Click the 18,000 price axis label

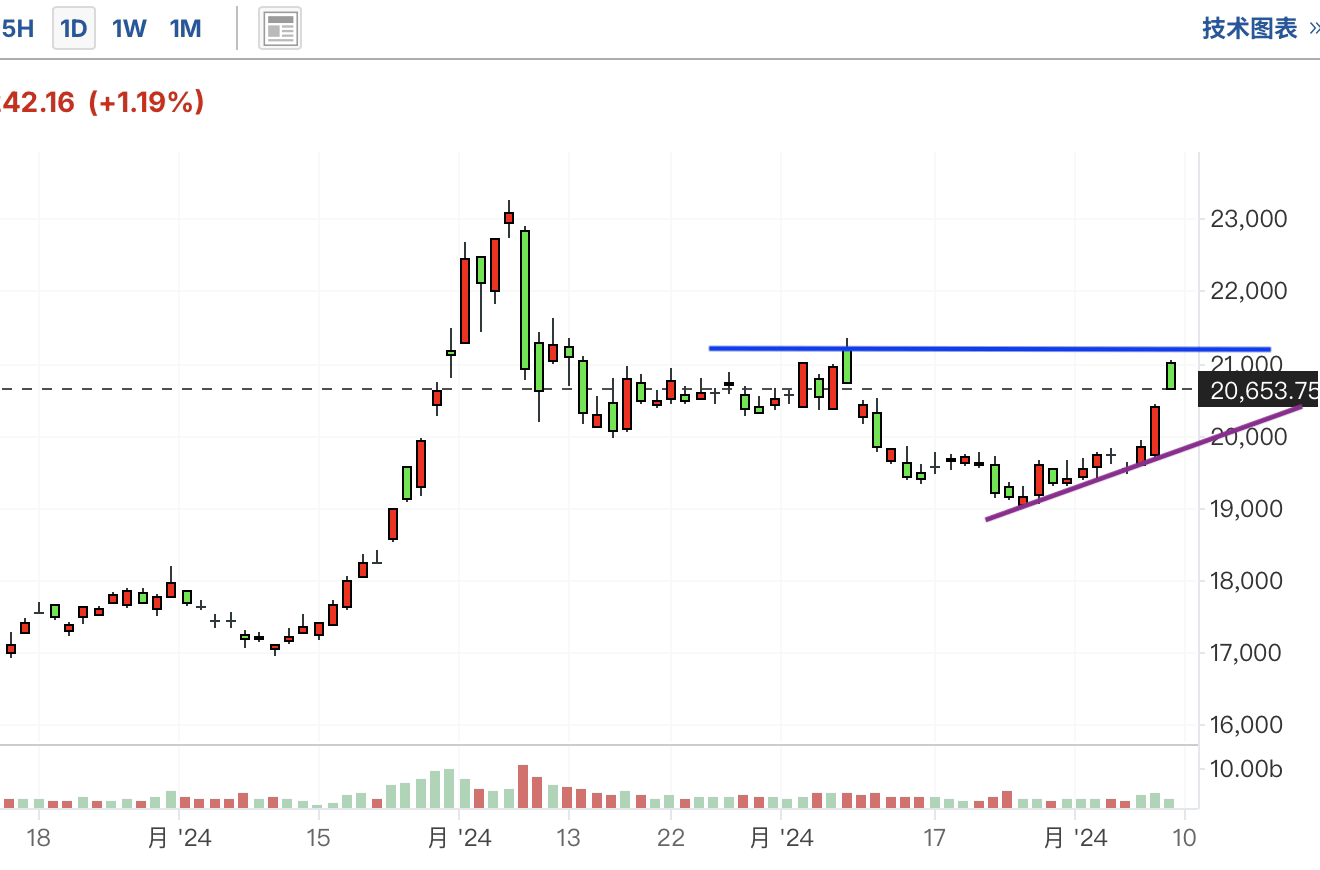(1248, 580)
